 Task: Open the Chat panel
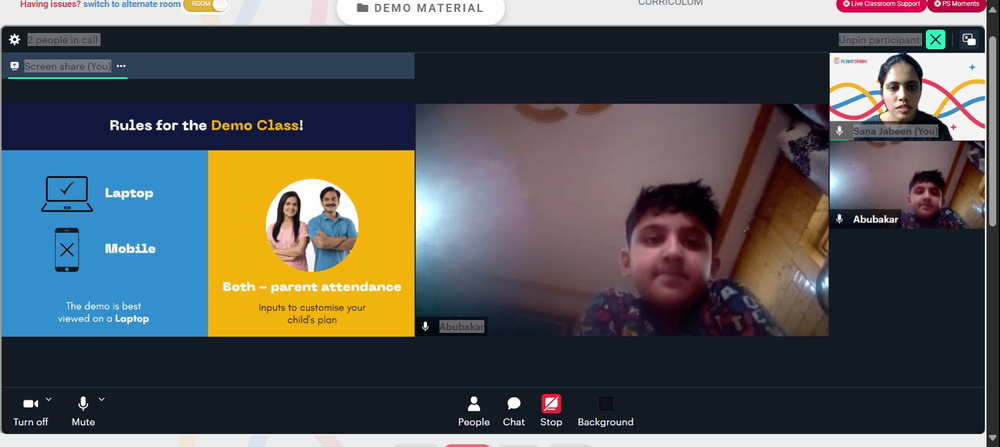pyautogui.click(x=513, y=411)
